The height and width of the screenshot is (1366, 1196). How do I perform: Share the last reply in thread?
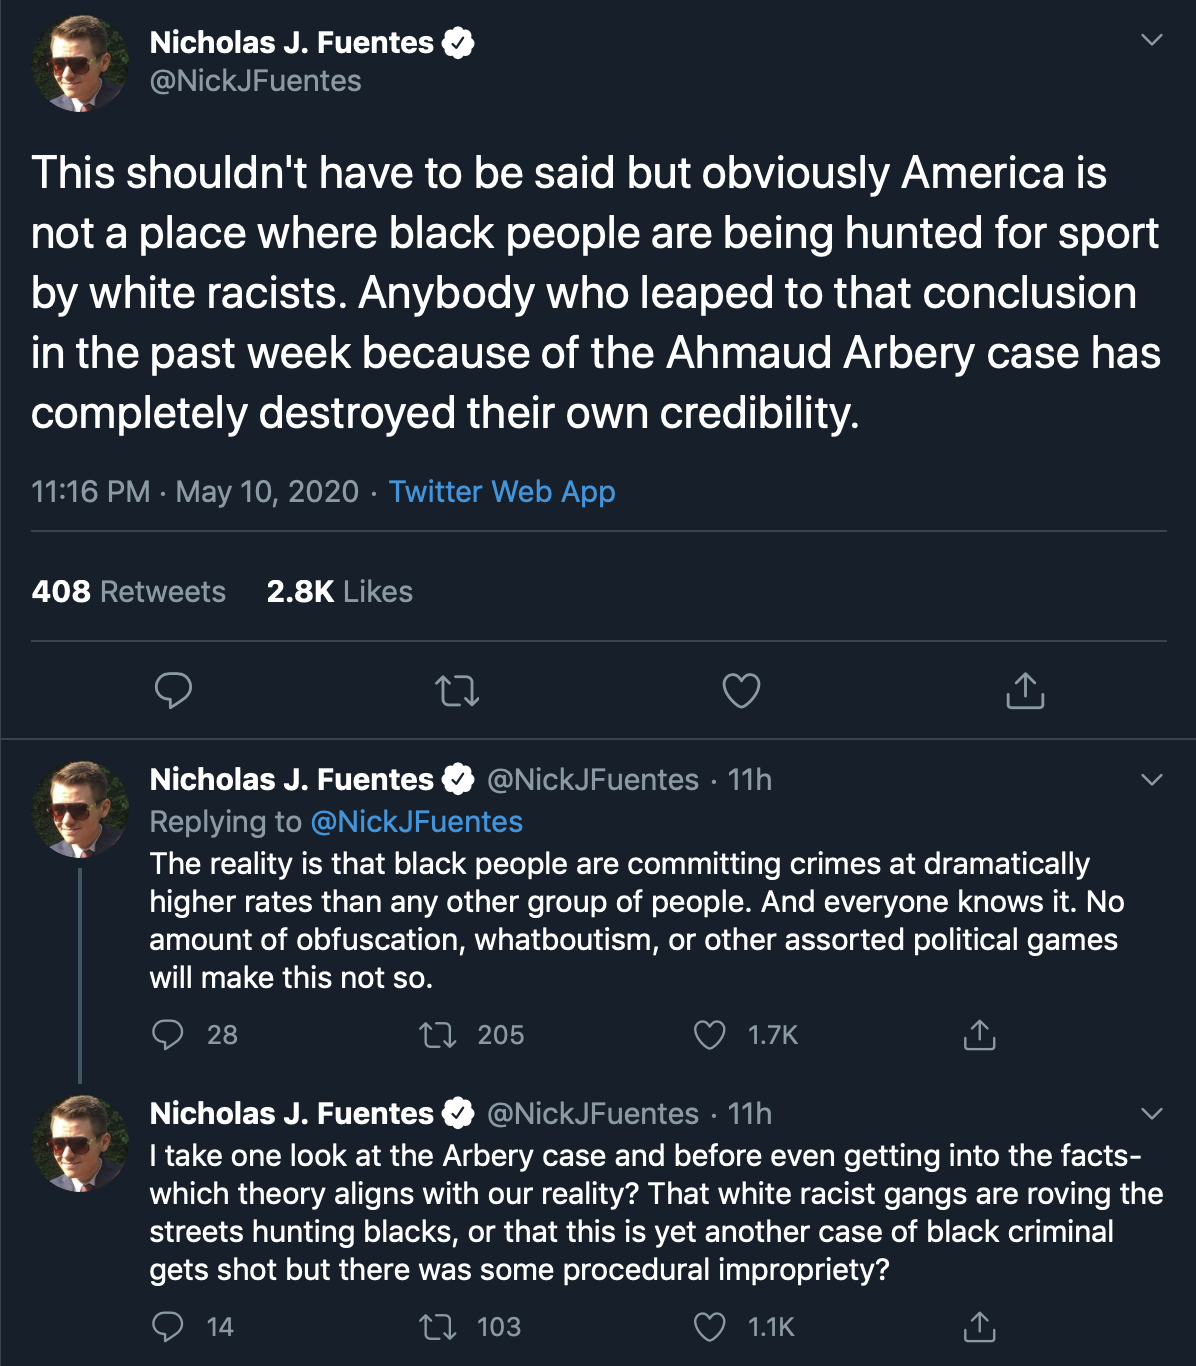tap(979, 1327)
